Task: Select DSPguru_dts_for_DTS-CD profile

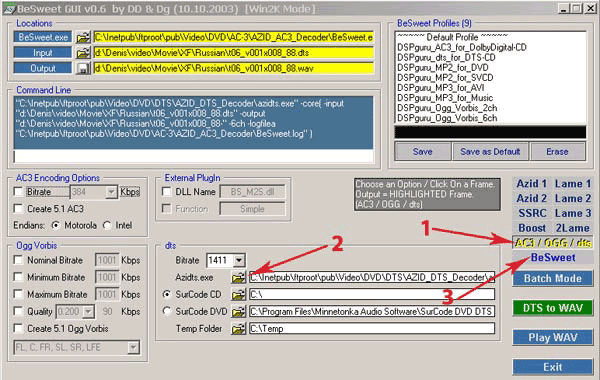Action: pyautogui.click(x=490, y=57)
